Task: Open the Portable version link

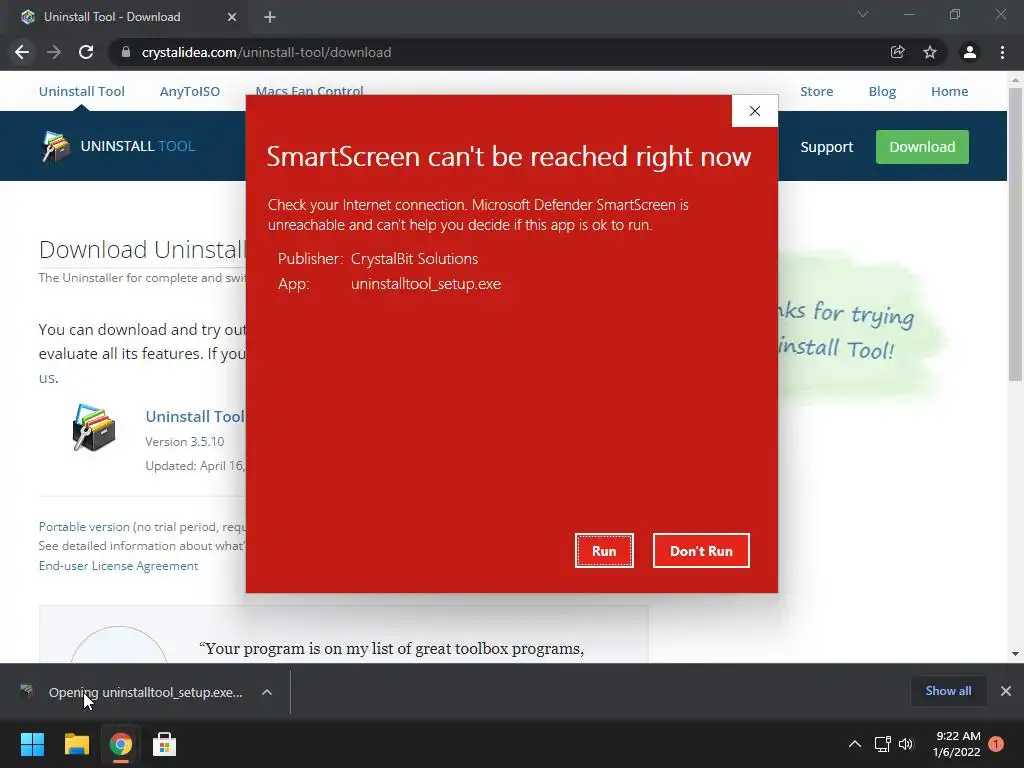Action: 84,526
